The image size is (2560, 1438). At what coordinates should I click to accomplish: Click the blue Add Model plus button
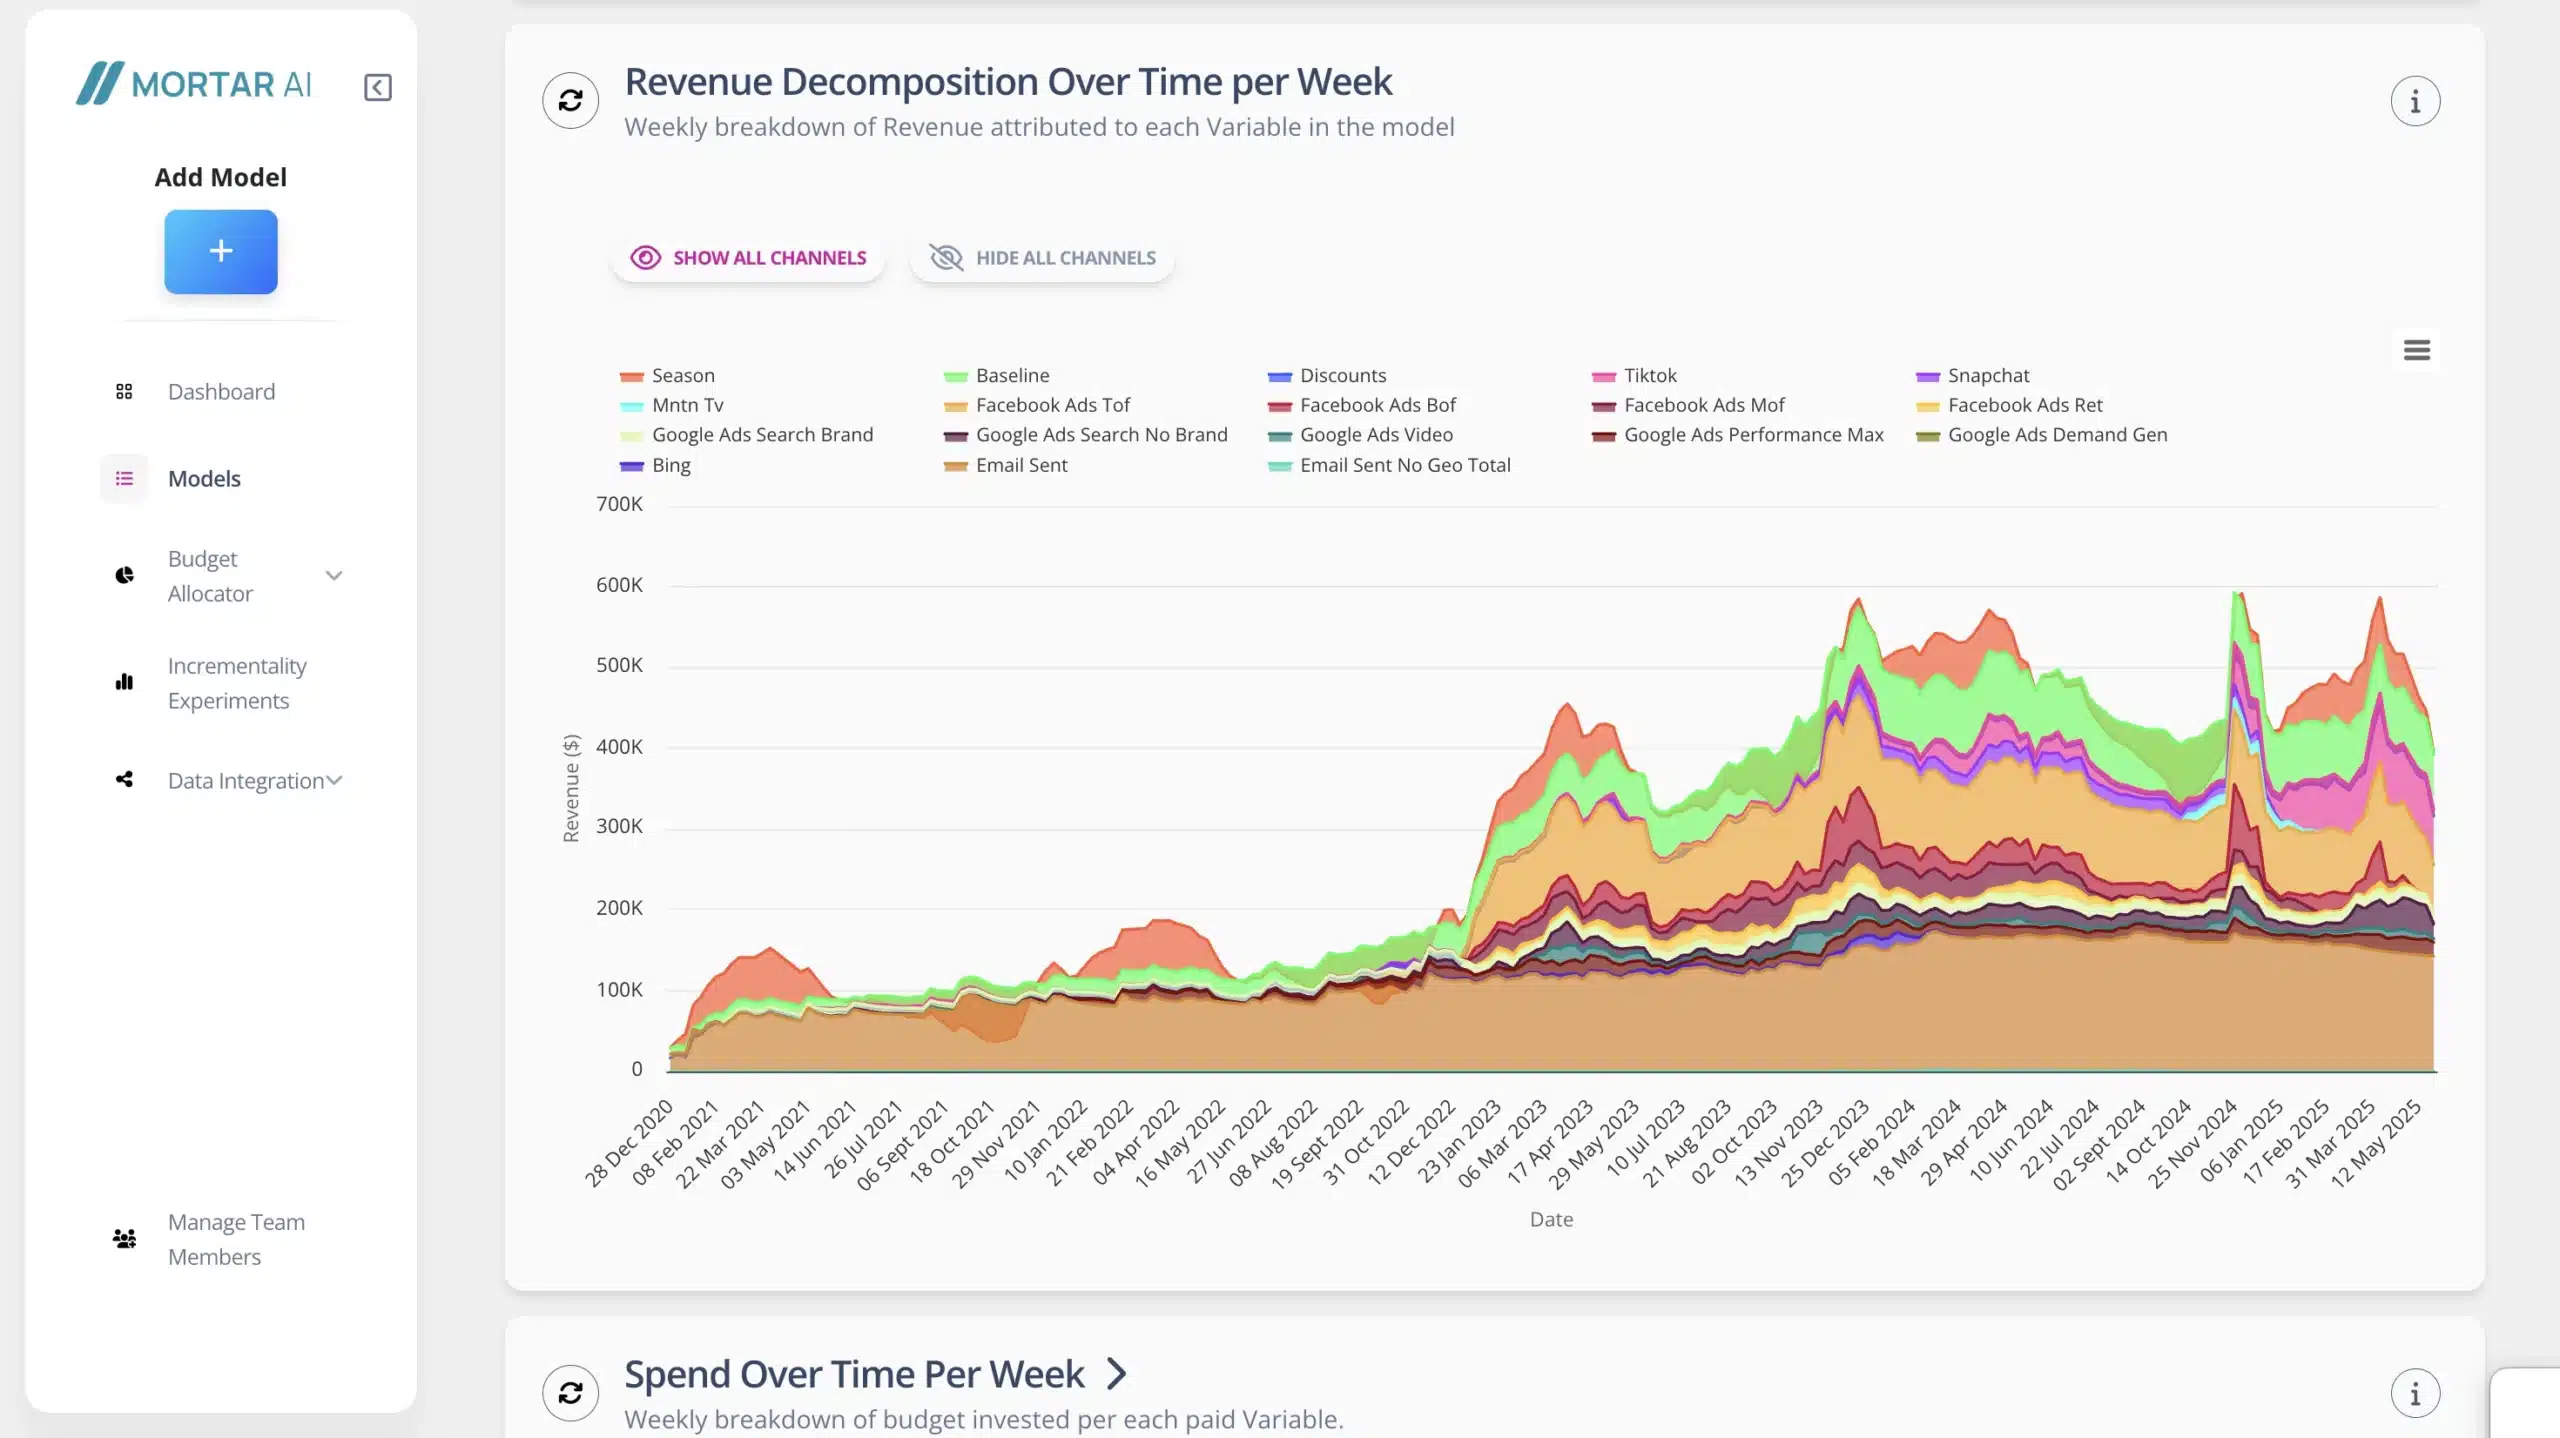[221, 251]
